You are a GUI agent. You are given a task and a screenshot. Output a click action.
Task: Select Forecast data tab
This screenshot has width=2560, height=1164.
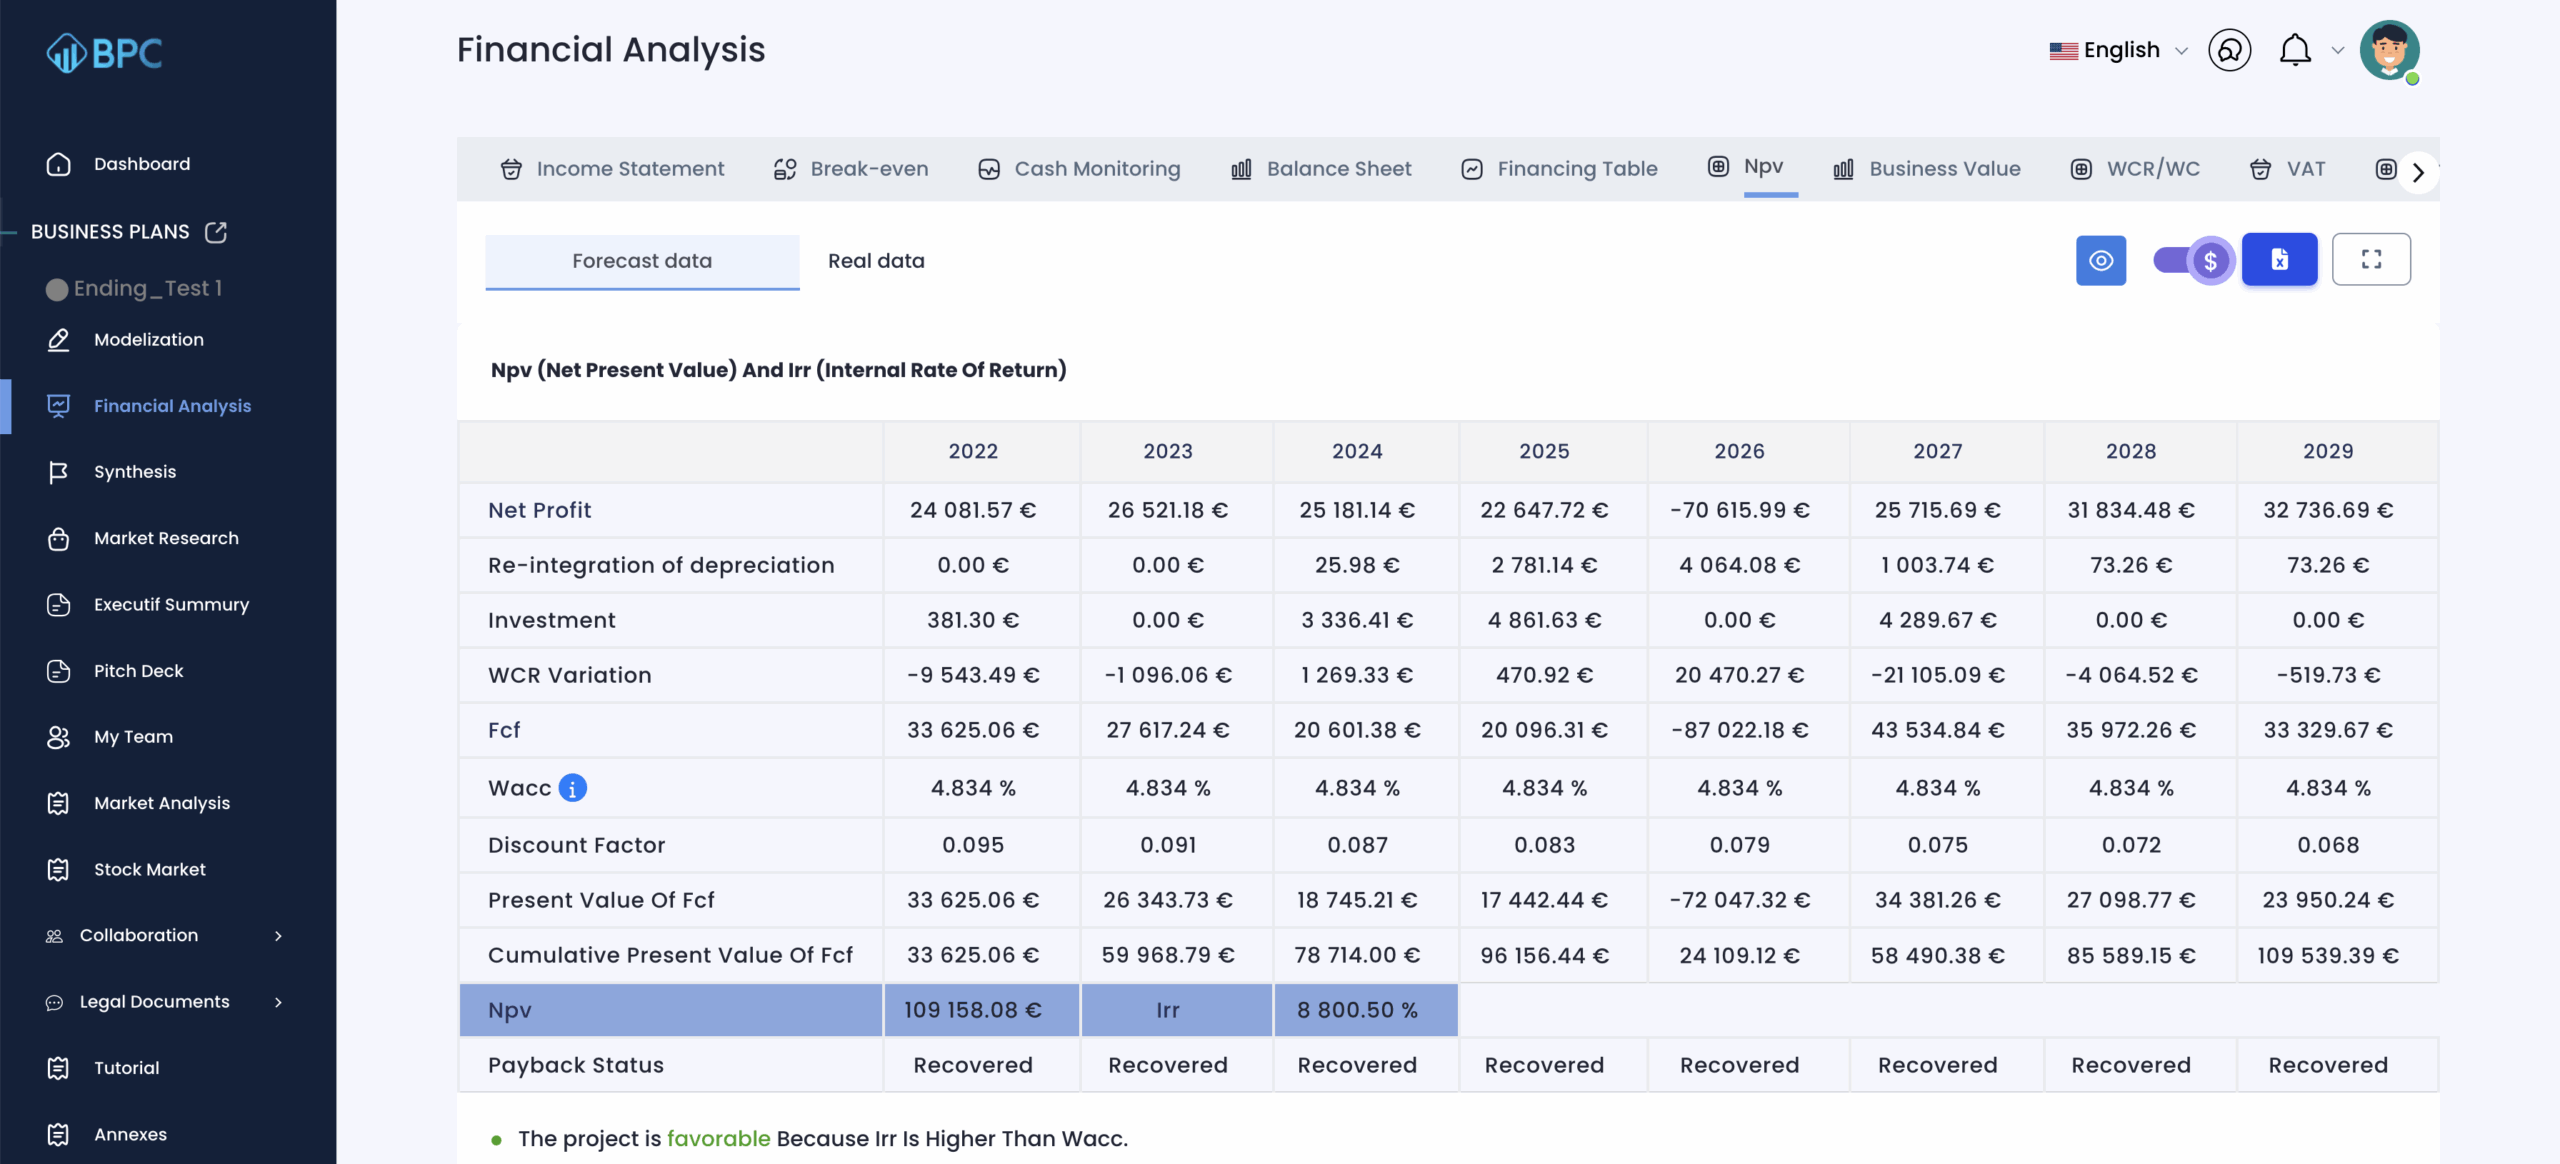pyautogui.click(x=642, y=261)
